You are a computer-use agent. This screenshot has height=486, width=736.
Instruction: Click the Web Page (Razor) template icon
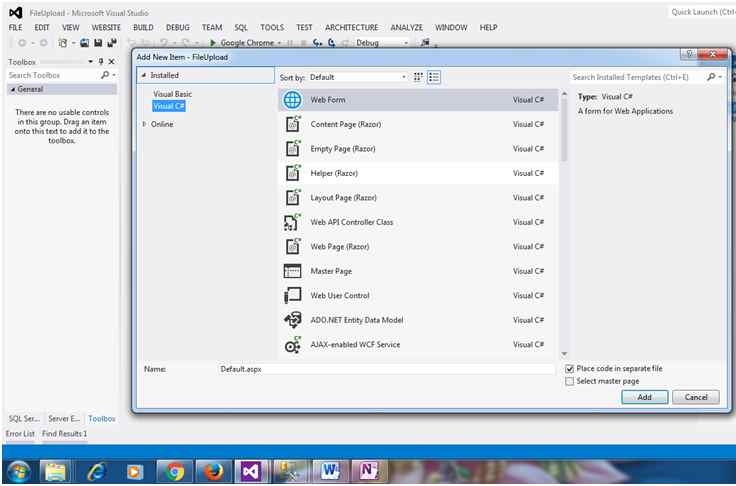(292, 247)
